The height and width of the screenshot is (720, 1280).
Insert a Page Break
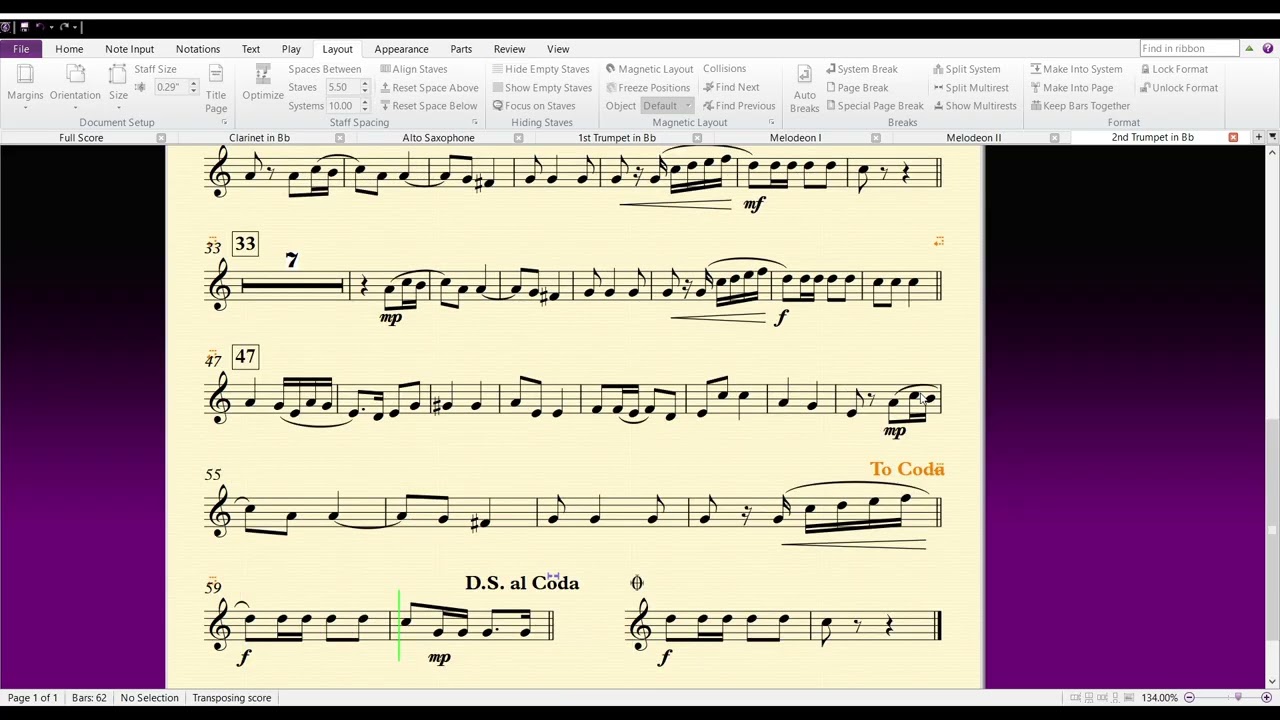[x=856, y=88]
